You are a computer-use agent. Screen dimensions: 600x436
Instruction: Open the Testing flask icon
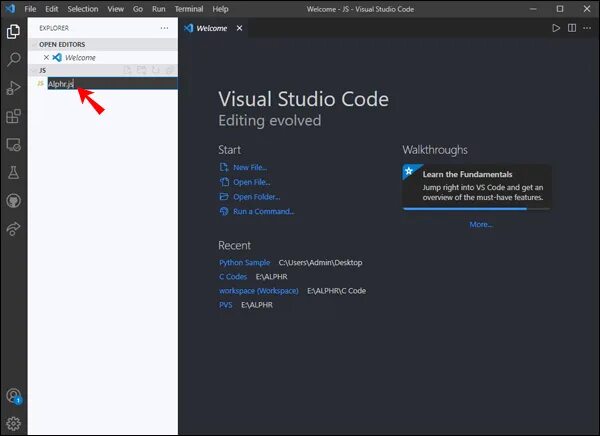click(x=14, y=173)
